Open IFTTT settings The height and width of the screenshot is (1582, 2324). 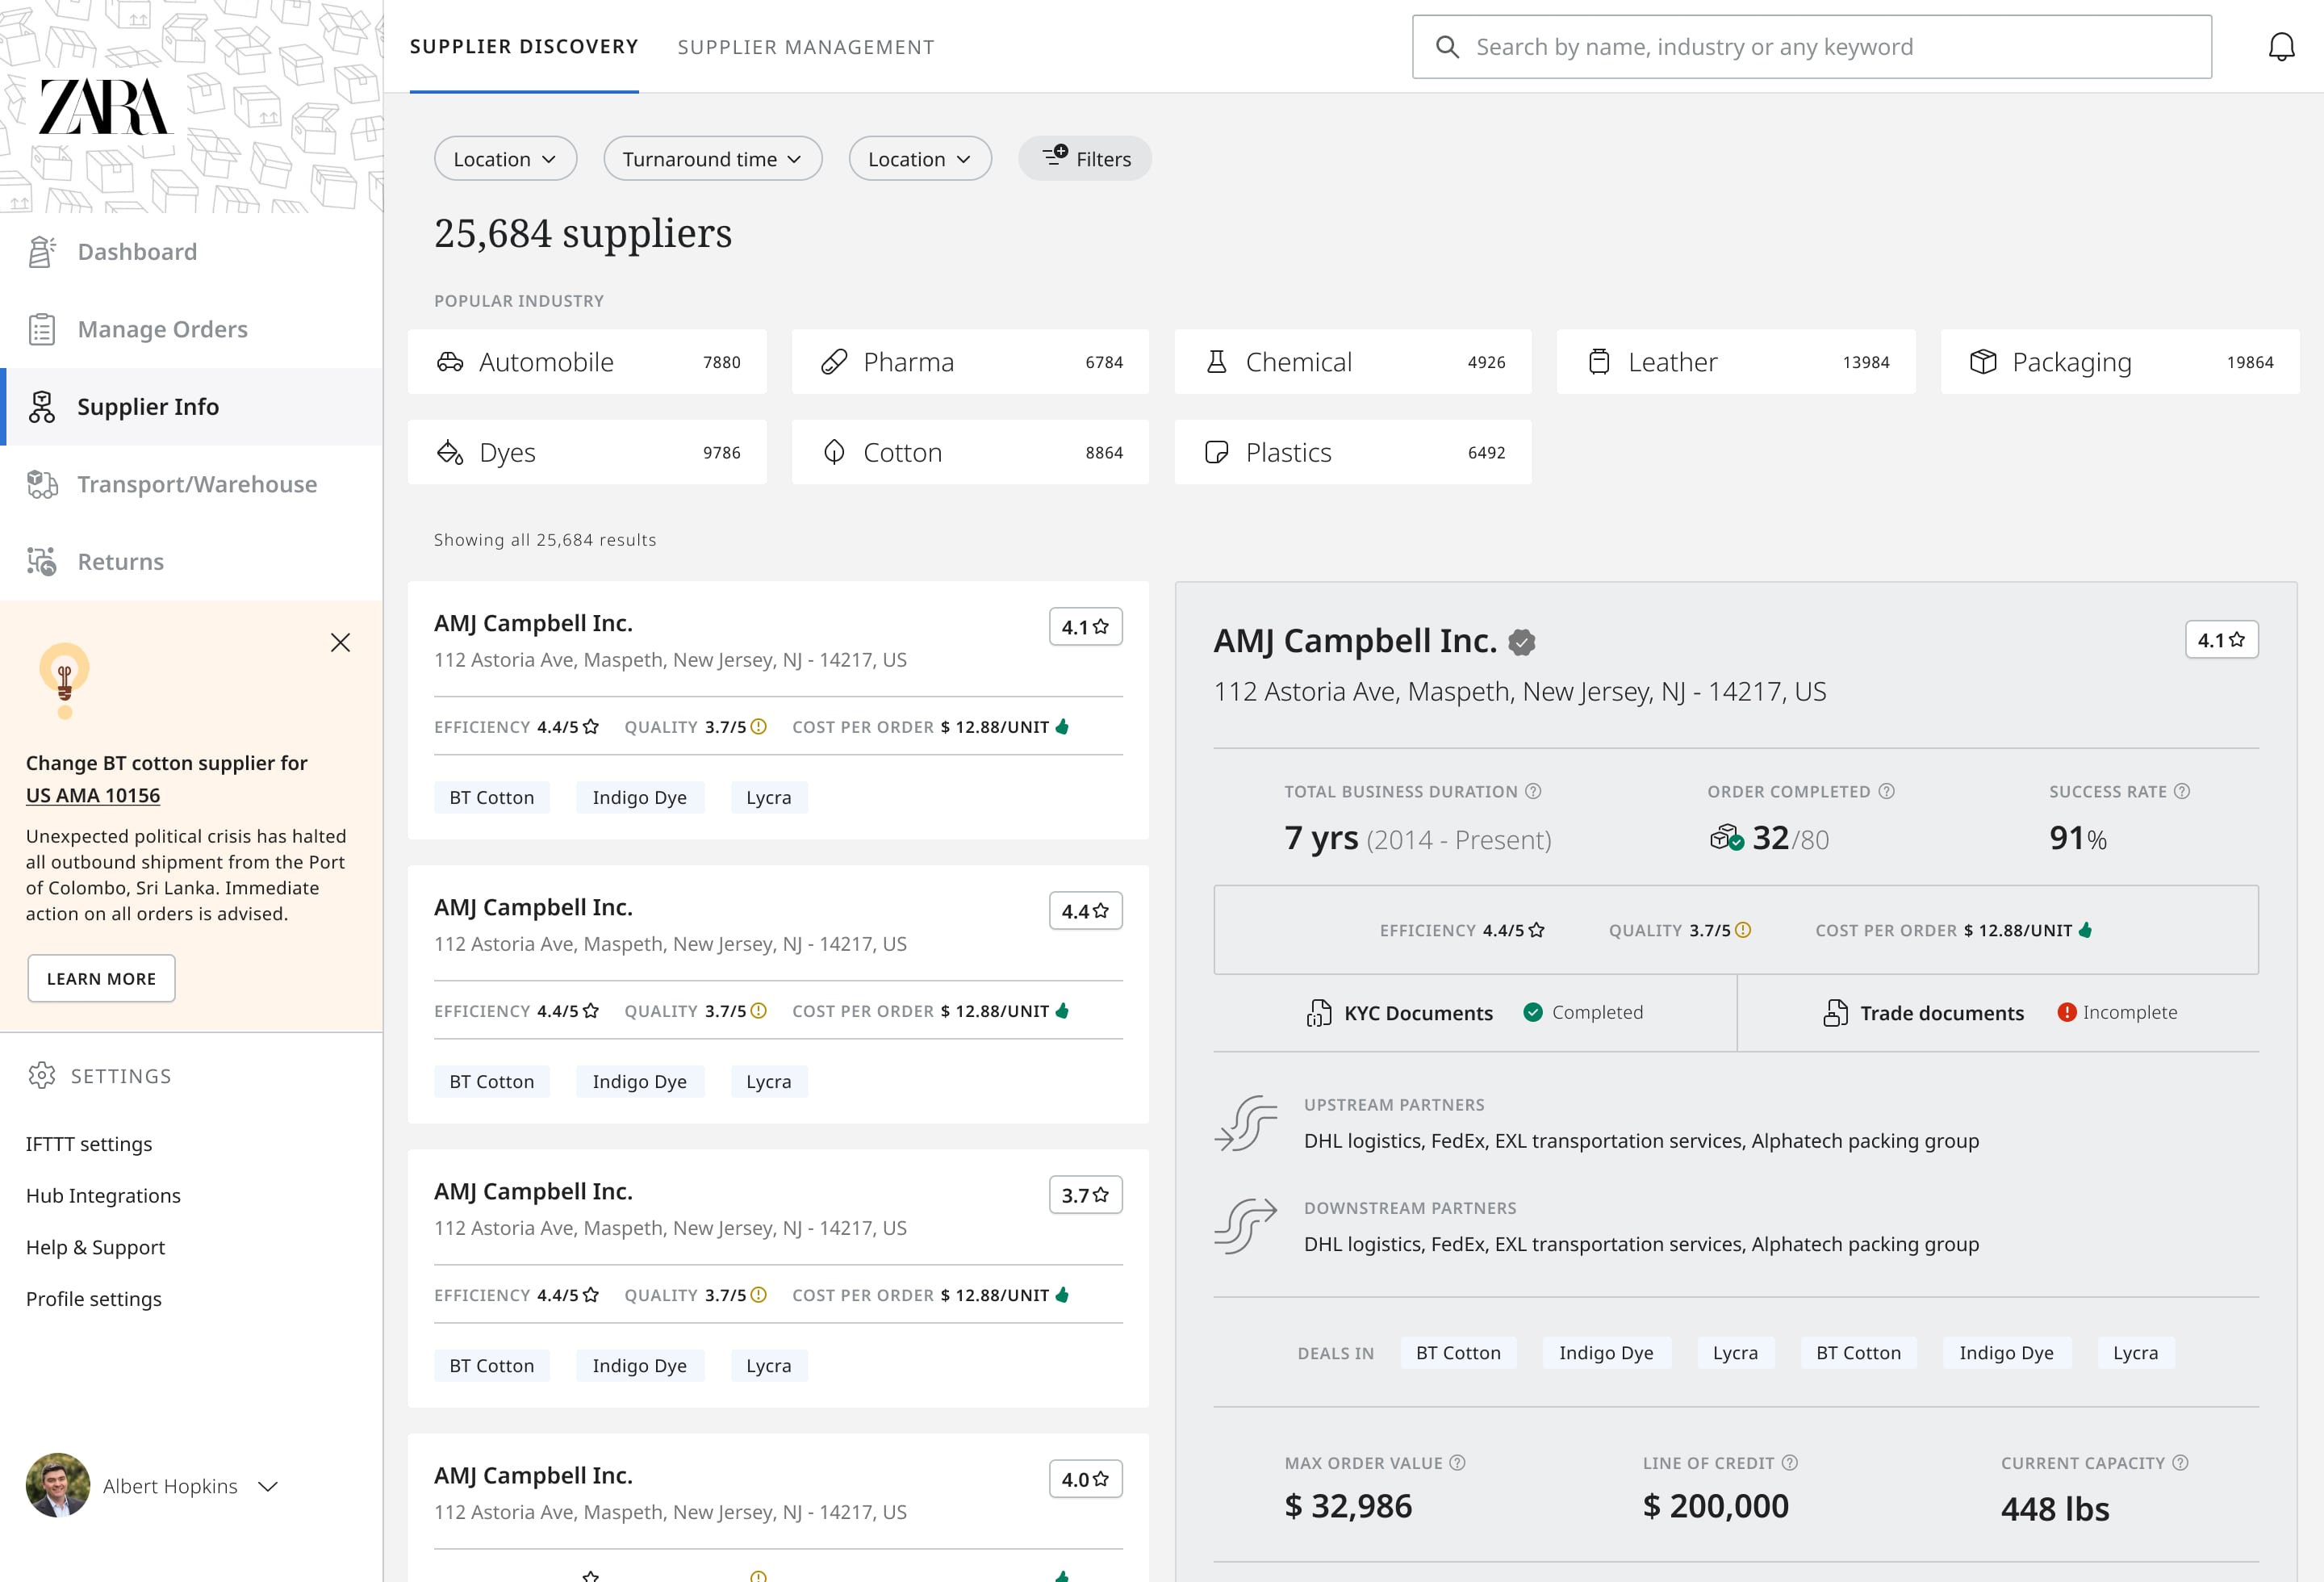(89, 1143)
